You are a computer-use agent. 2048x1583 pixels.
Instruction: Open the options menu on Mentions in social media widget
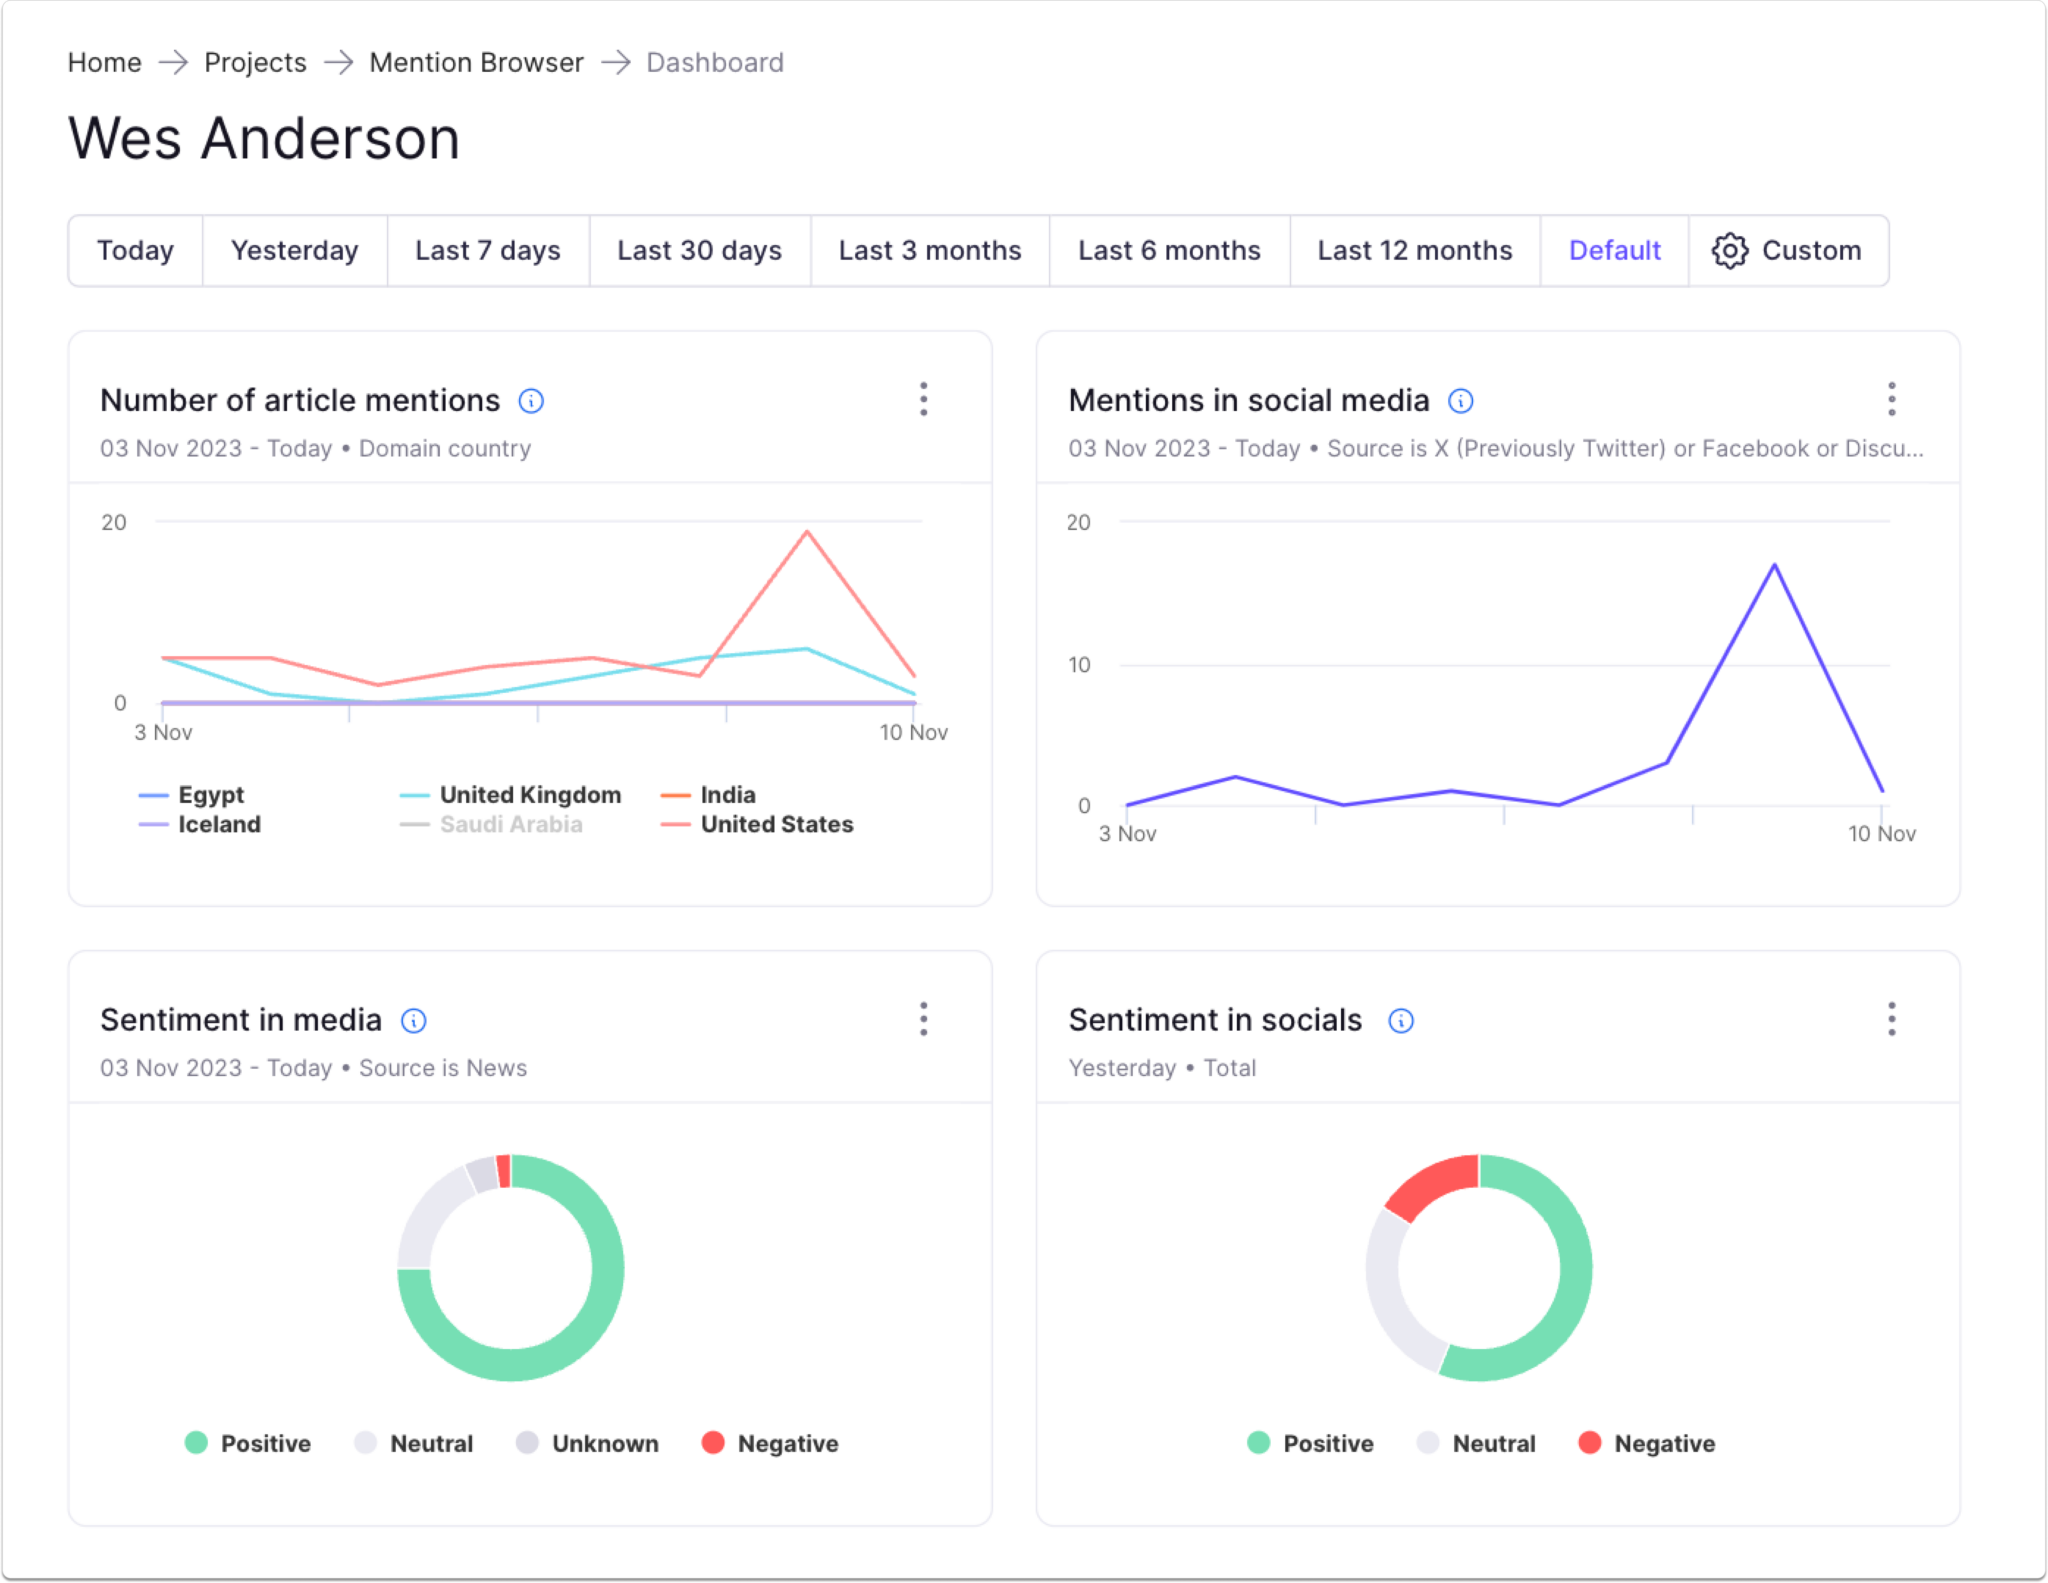point(1891,399)
